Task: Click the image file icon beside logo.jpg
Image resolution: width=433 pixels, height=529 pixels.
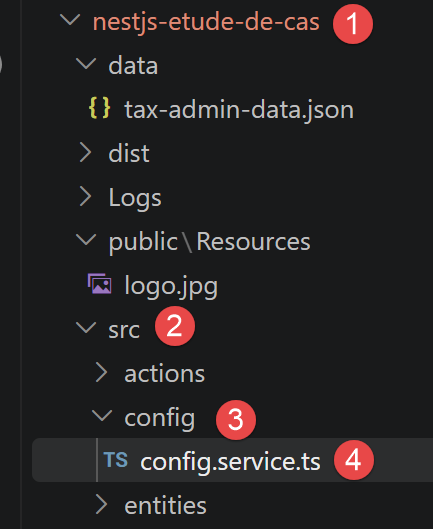Action: tap(100, 284)
